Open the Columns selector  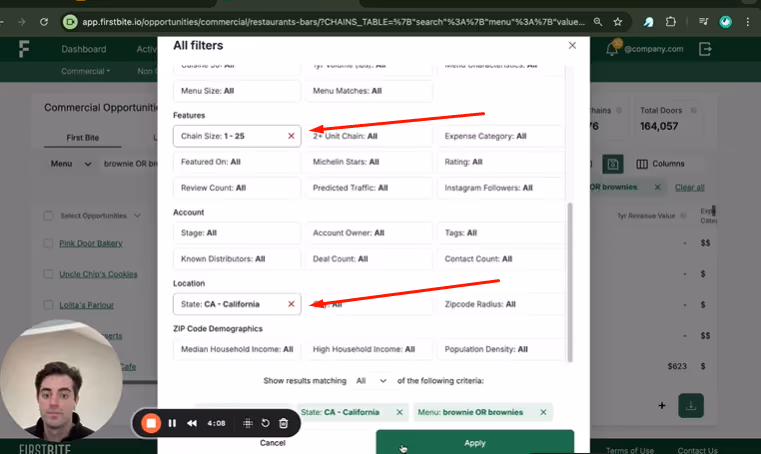pos(660,164)
